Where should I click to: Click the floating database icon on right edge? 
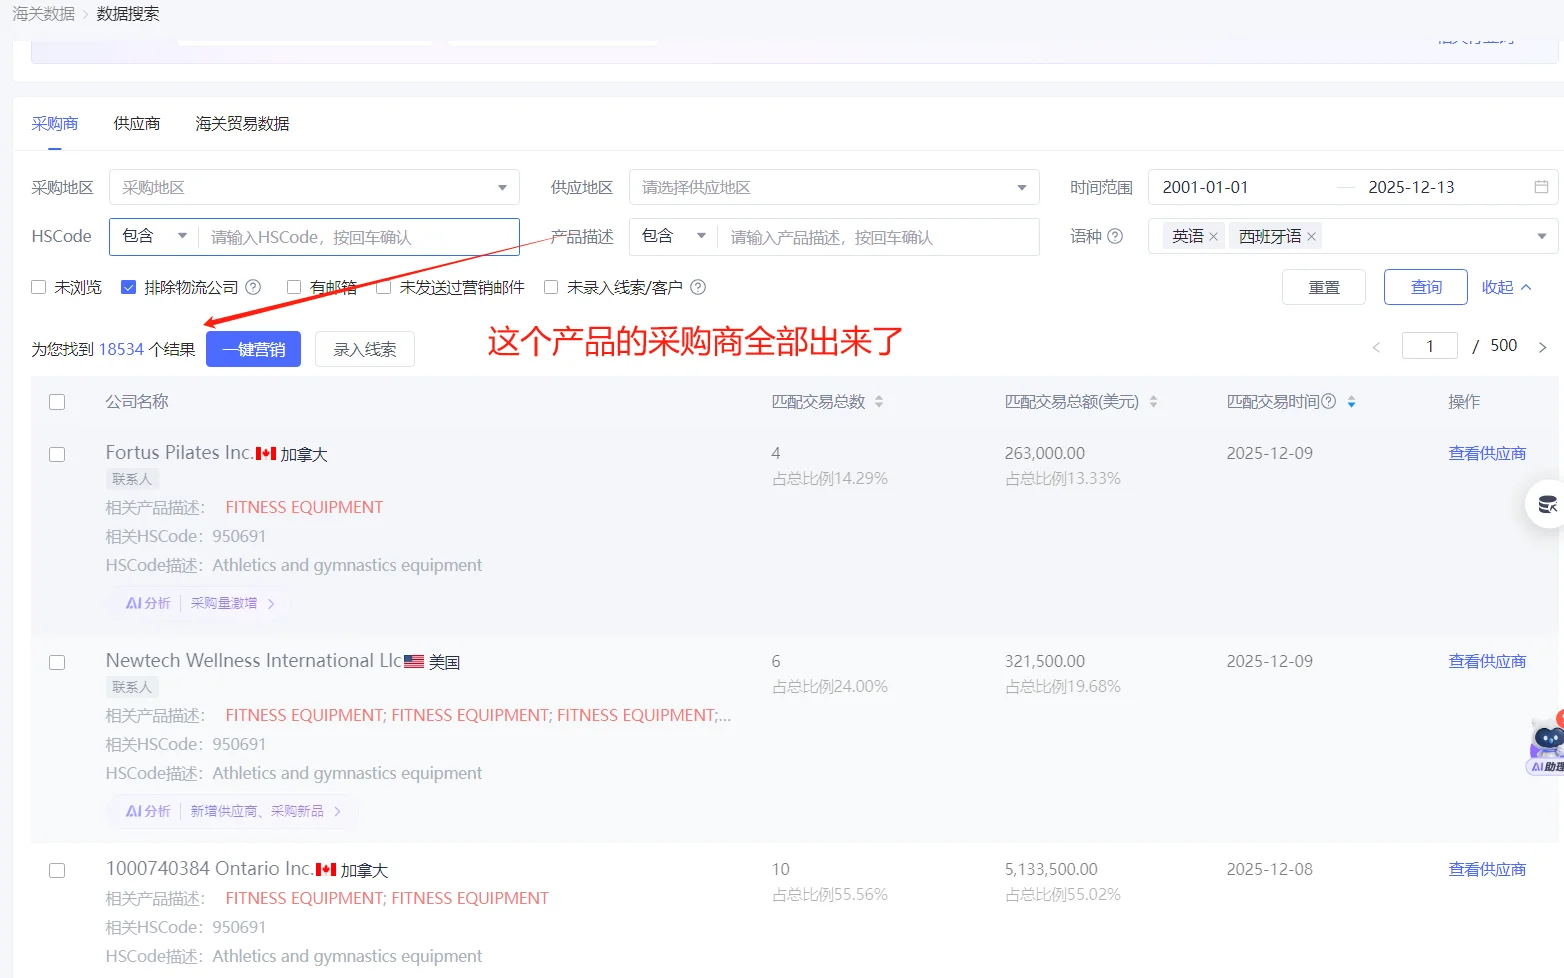point(1548,504)
